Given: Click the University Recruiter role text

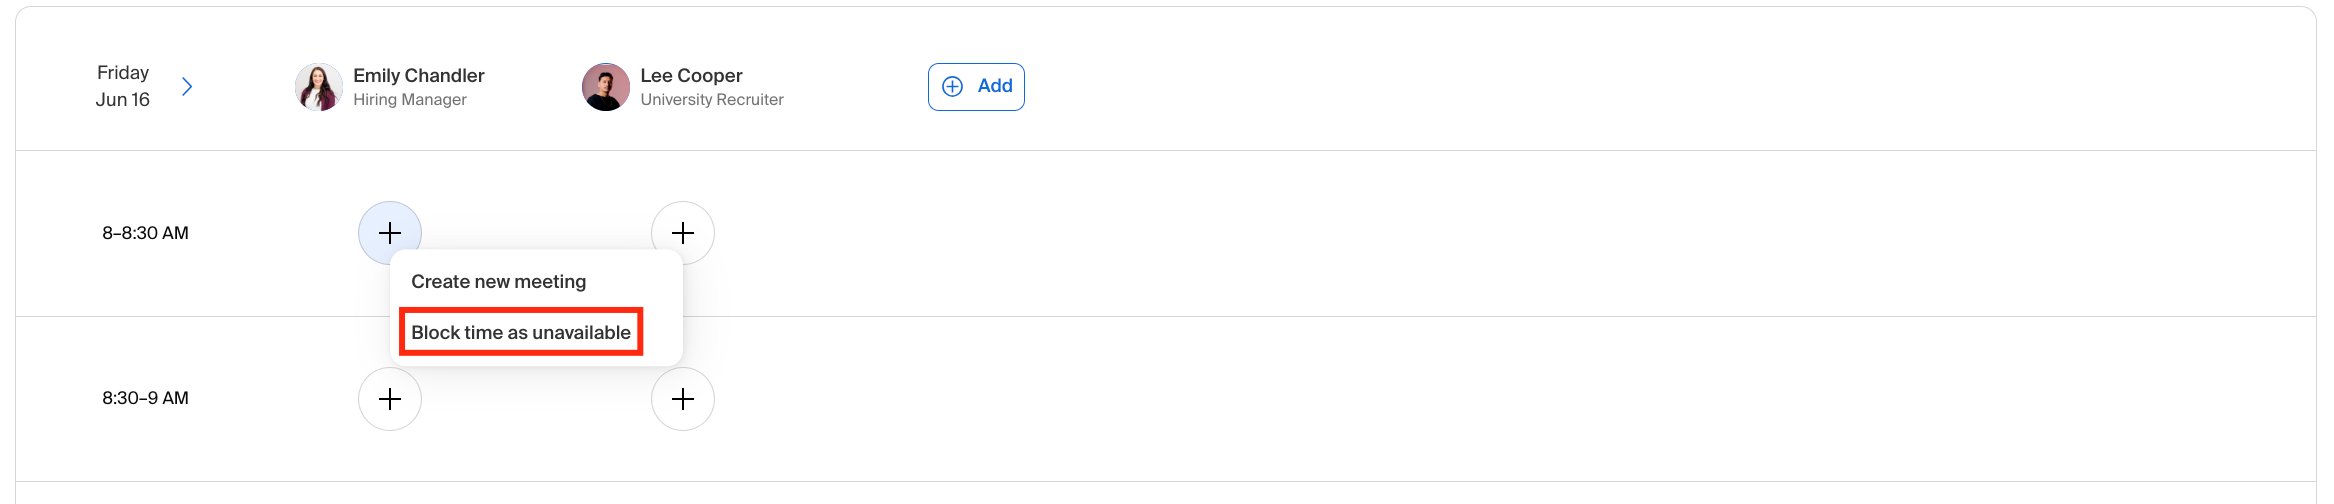Looking at the screenshot, I should tap(712, 100).
